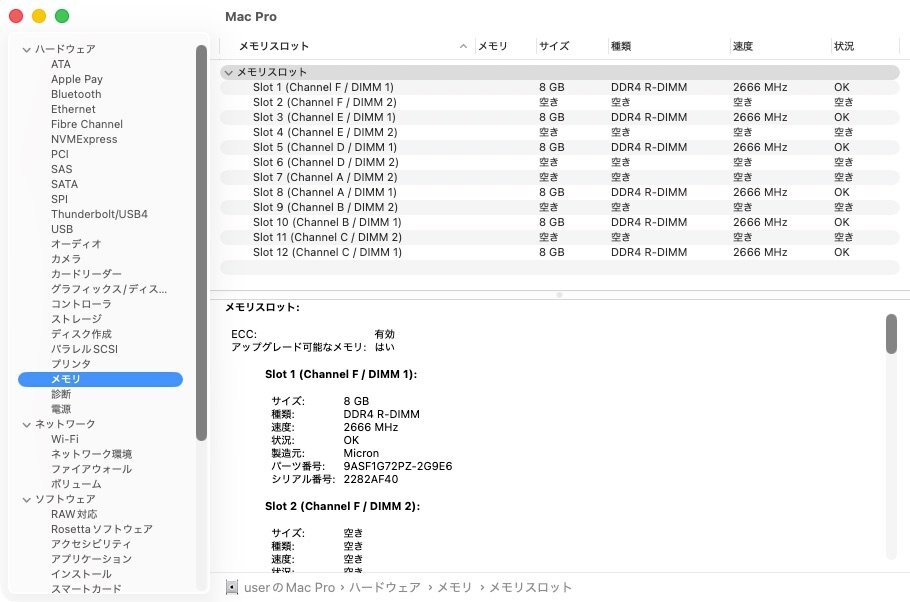This screenshot has height=602, width=910.
Task: Click serial number 2282AF40
Action: coord(371,480)
